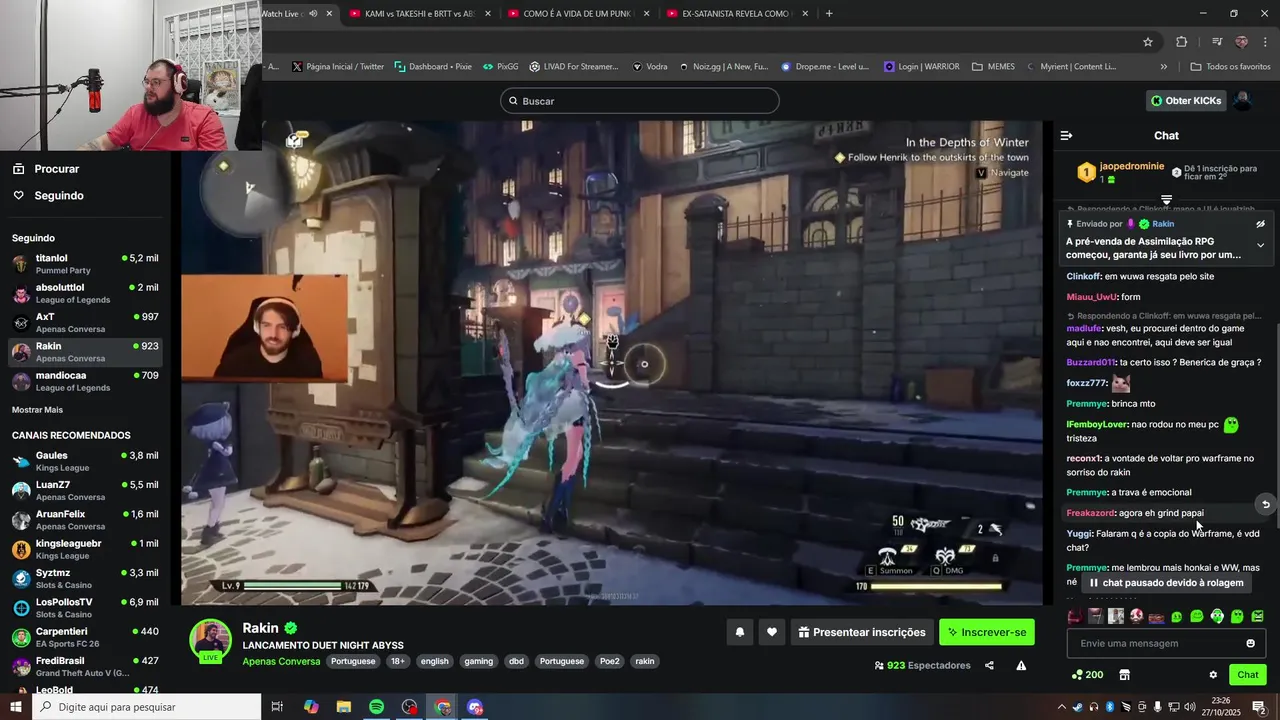Image resolution: width=1280 pixels, height=720 pixels.
Task: Open a new browser tab
Action: click(829, 13)
